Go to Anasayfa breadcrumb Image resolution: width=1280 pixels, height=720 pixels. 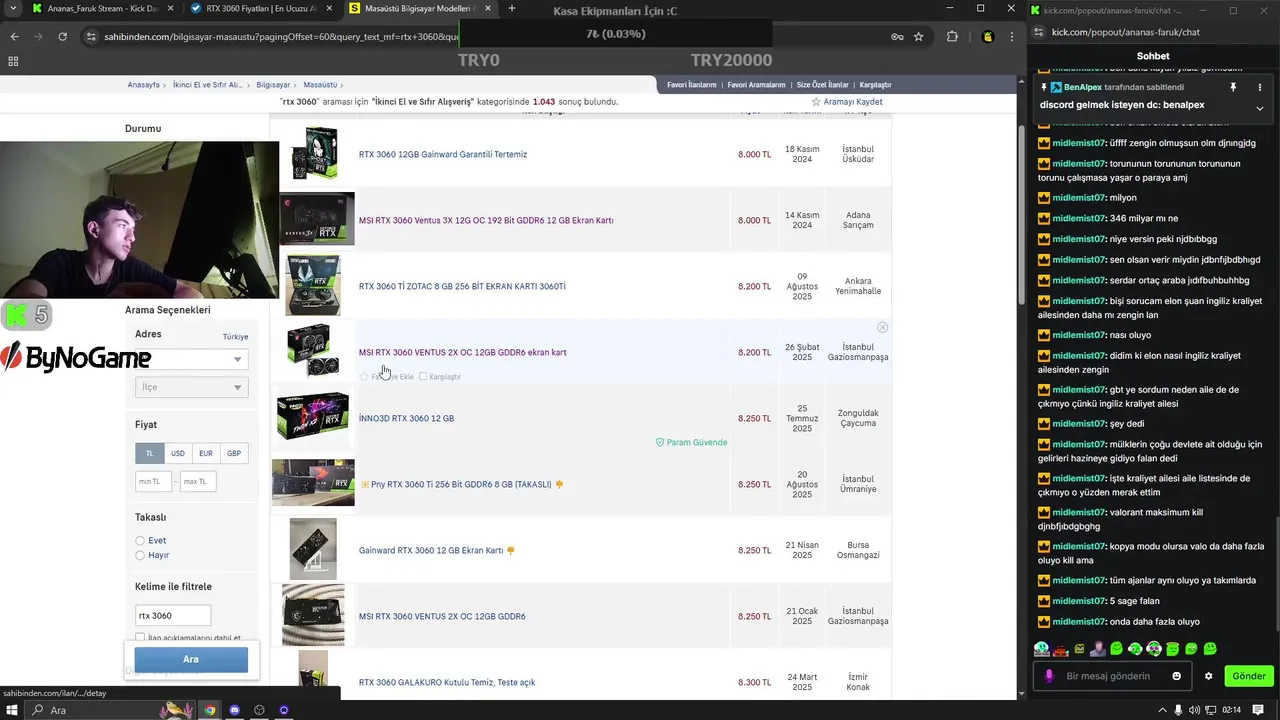tap(143, 85)
